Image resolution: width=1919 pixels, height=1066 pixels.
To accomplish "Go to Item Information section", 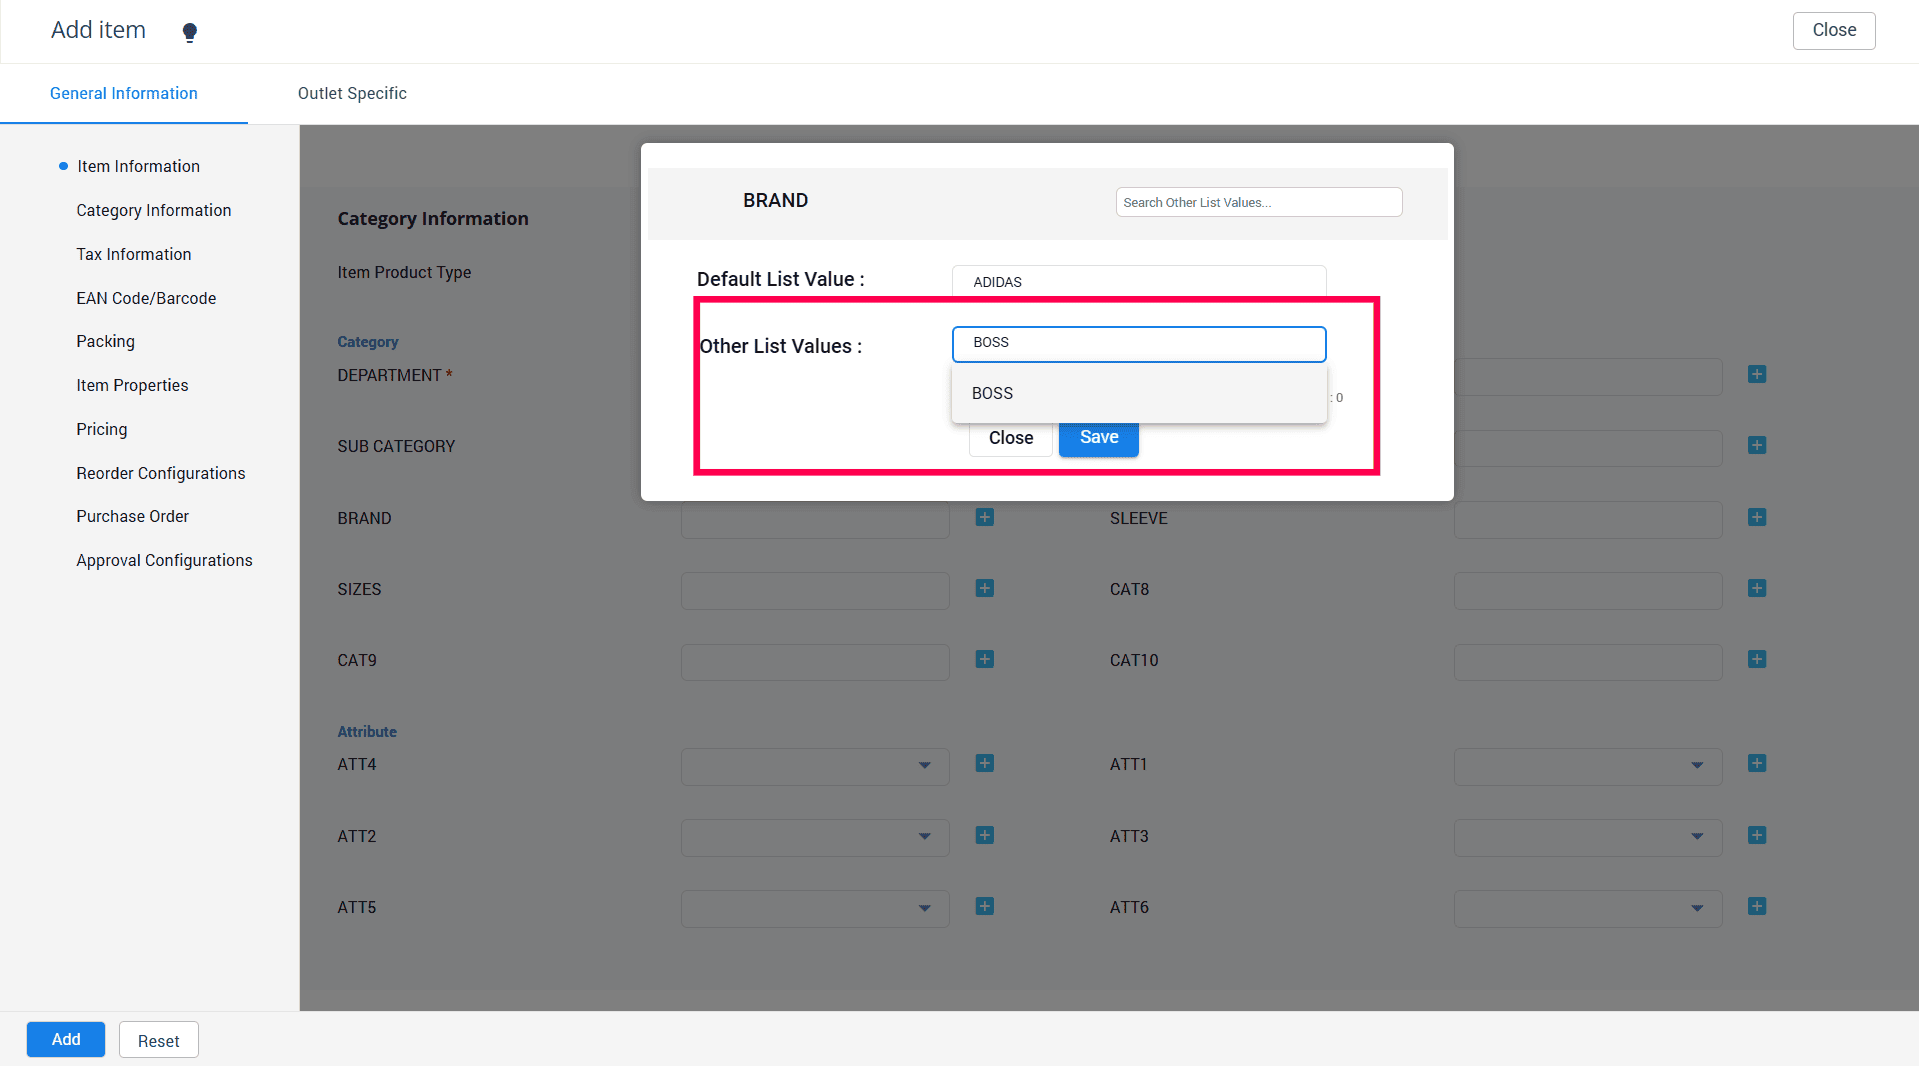I will (x=139, y=166).
